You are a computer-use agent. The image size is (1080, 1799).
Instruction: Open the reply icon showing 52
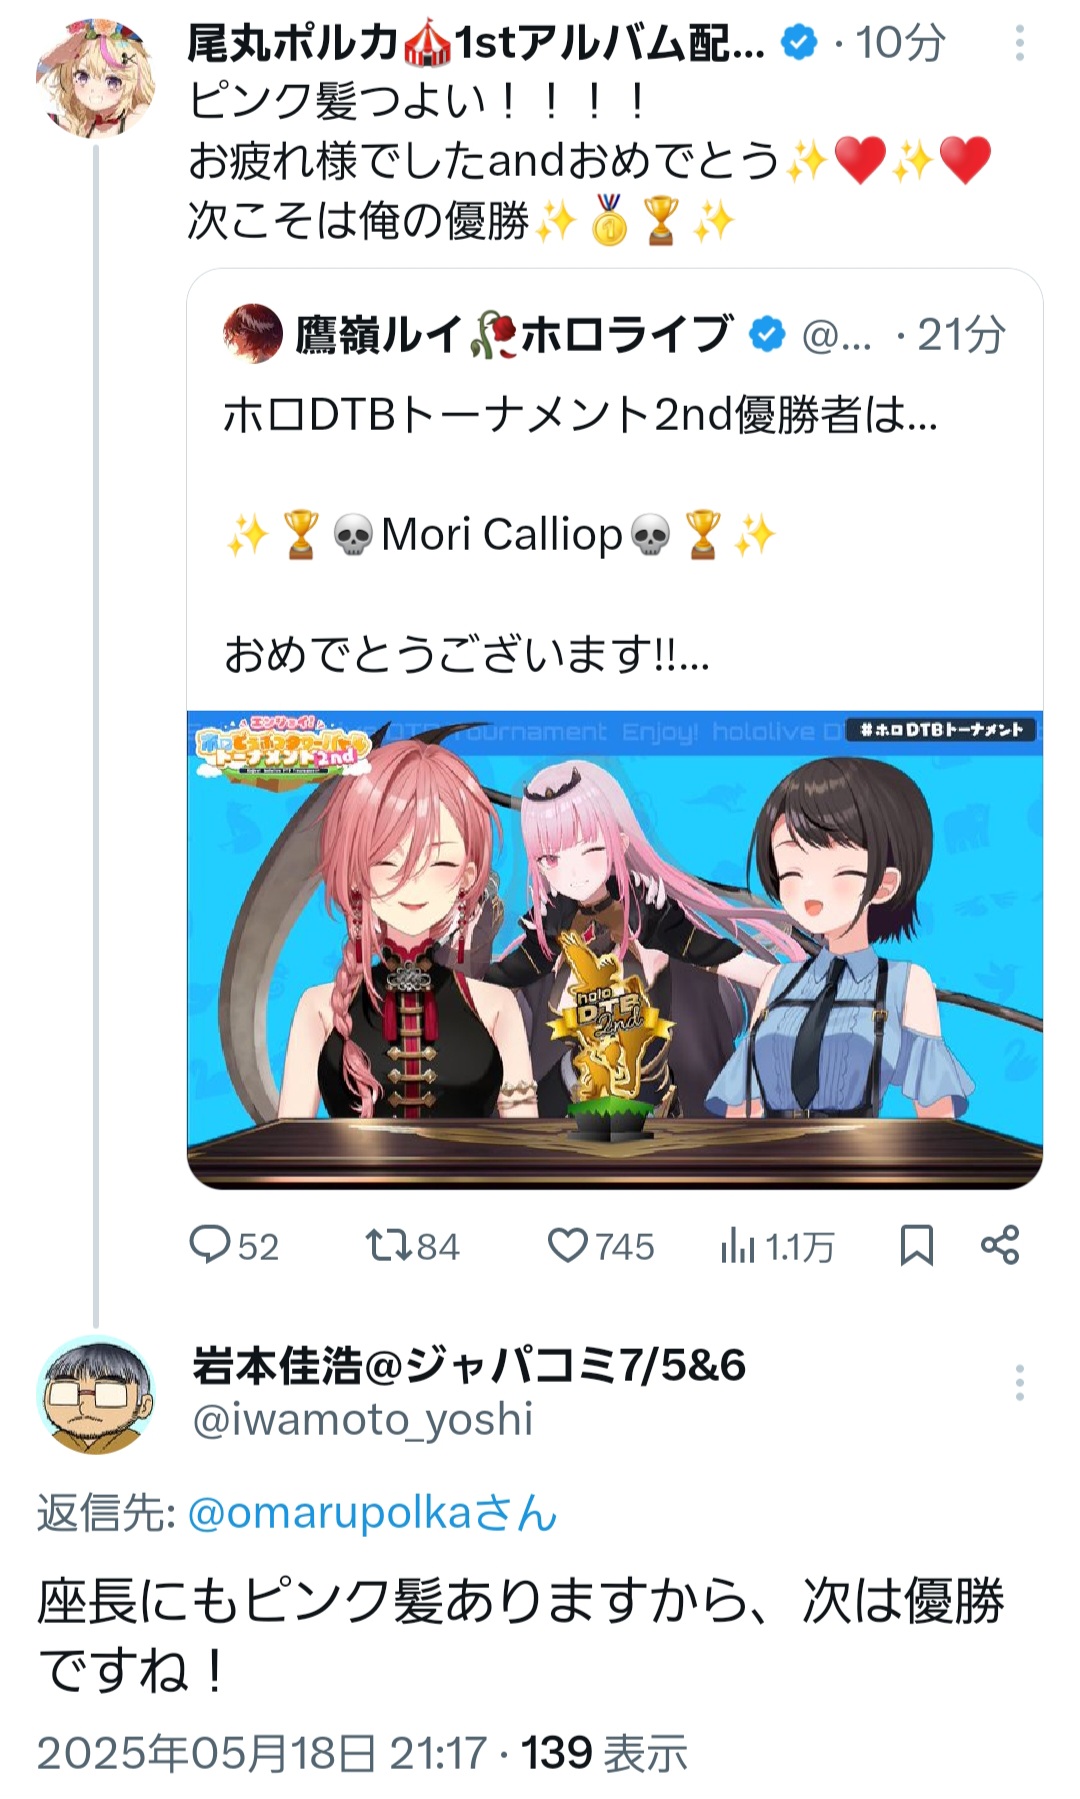point(234,1246)
